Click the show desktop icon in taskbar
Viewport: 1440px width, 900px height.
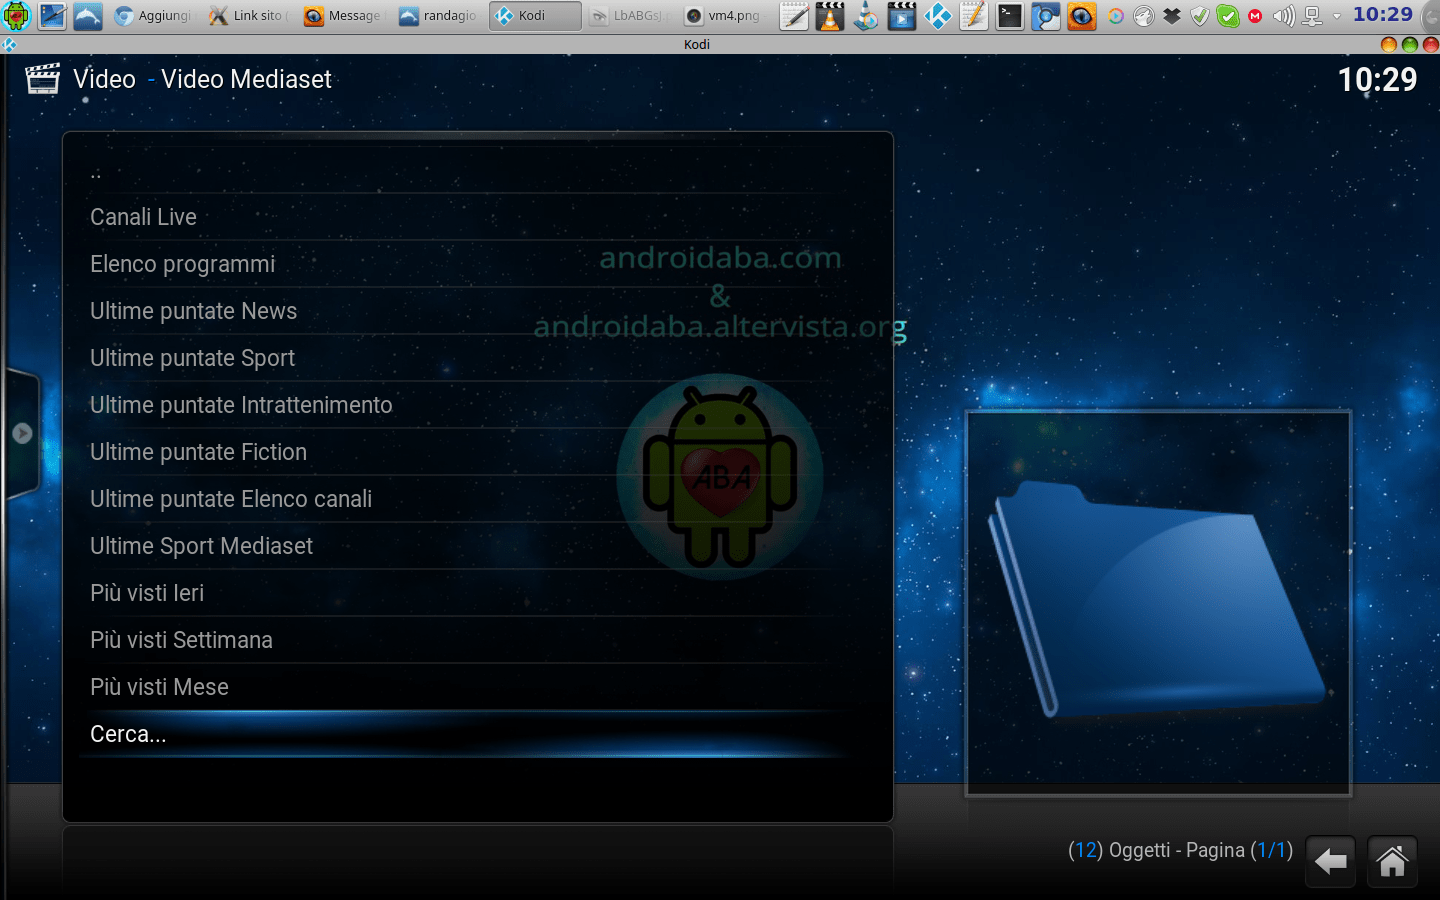pyautogui.click(x=53, y=16)
